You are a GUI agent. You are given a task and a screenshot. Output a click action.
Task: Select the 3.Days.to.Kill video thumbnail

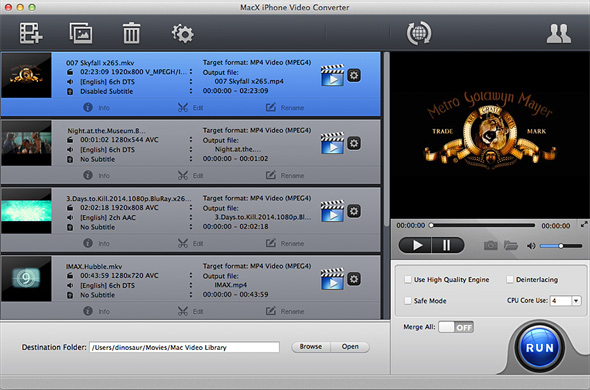[26, 211]
